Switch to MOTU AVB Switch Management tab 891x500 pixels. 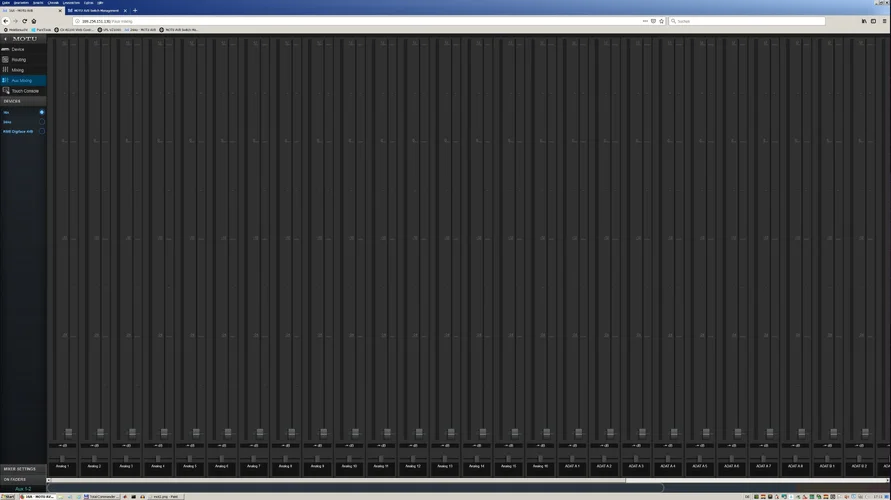click(x=97, y=10)
